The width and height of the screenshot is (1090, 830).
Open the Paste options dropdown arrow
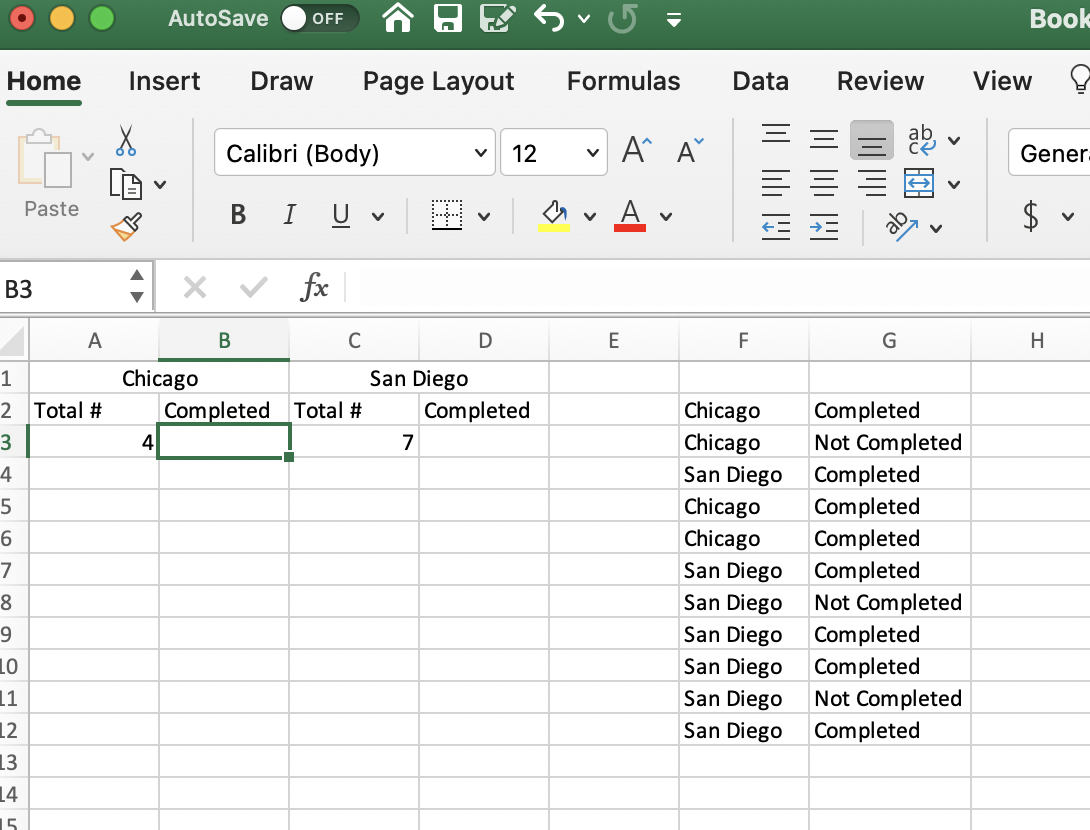(x=88, y=156)
